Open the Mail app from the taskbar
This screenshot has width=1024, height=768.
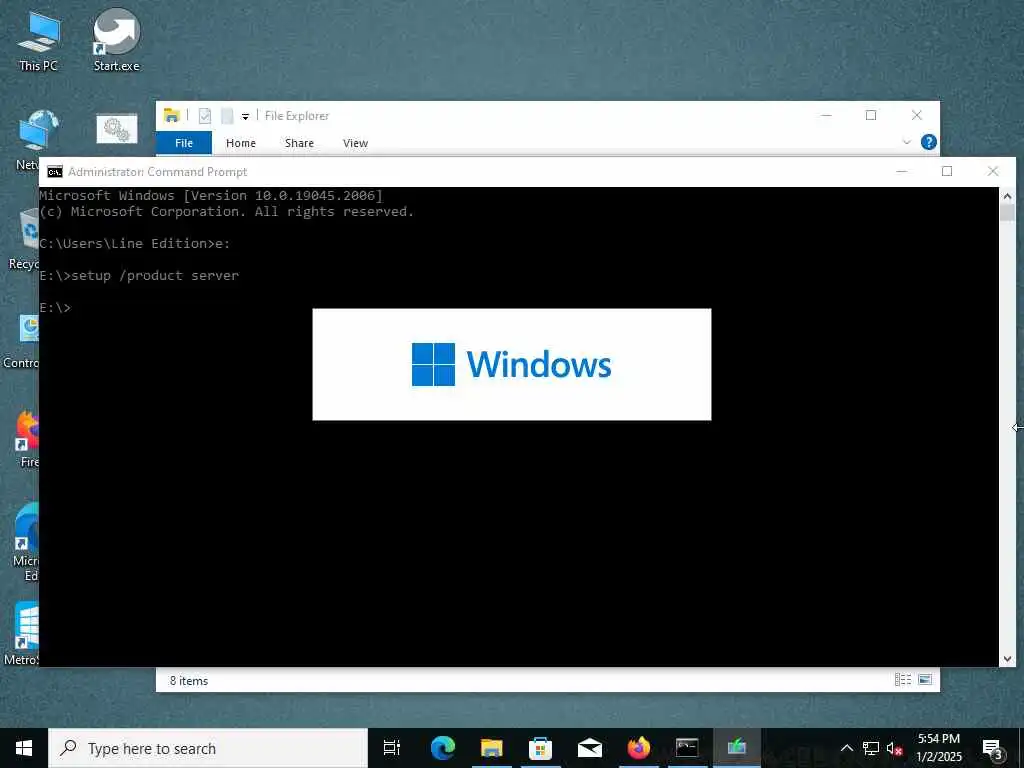(x=589, y=748)
